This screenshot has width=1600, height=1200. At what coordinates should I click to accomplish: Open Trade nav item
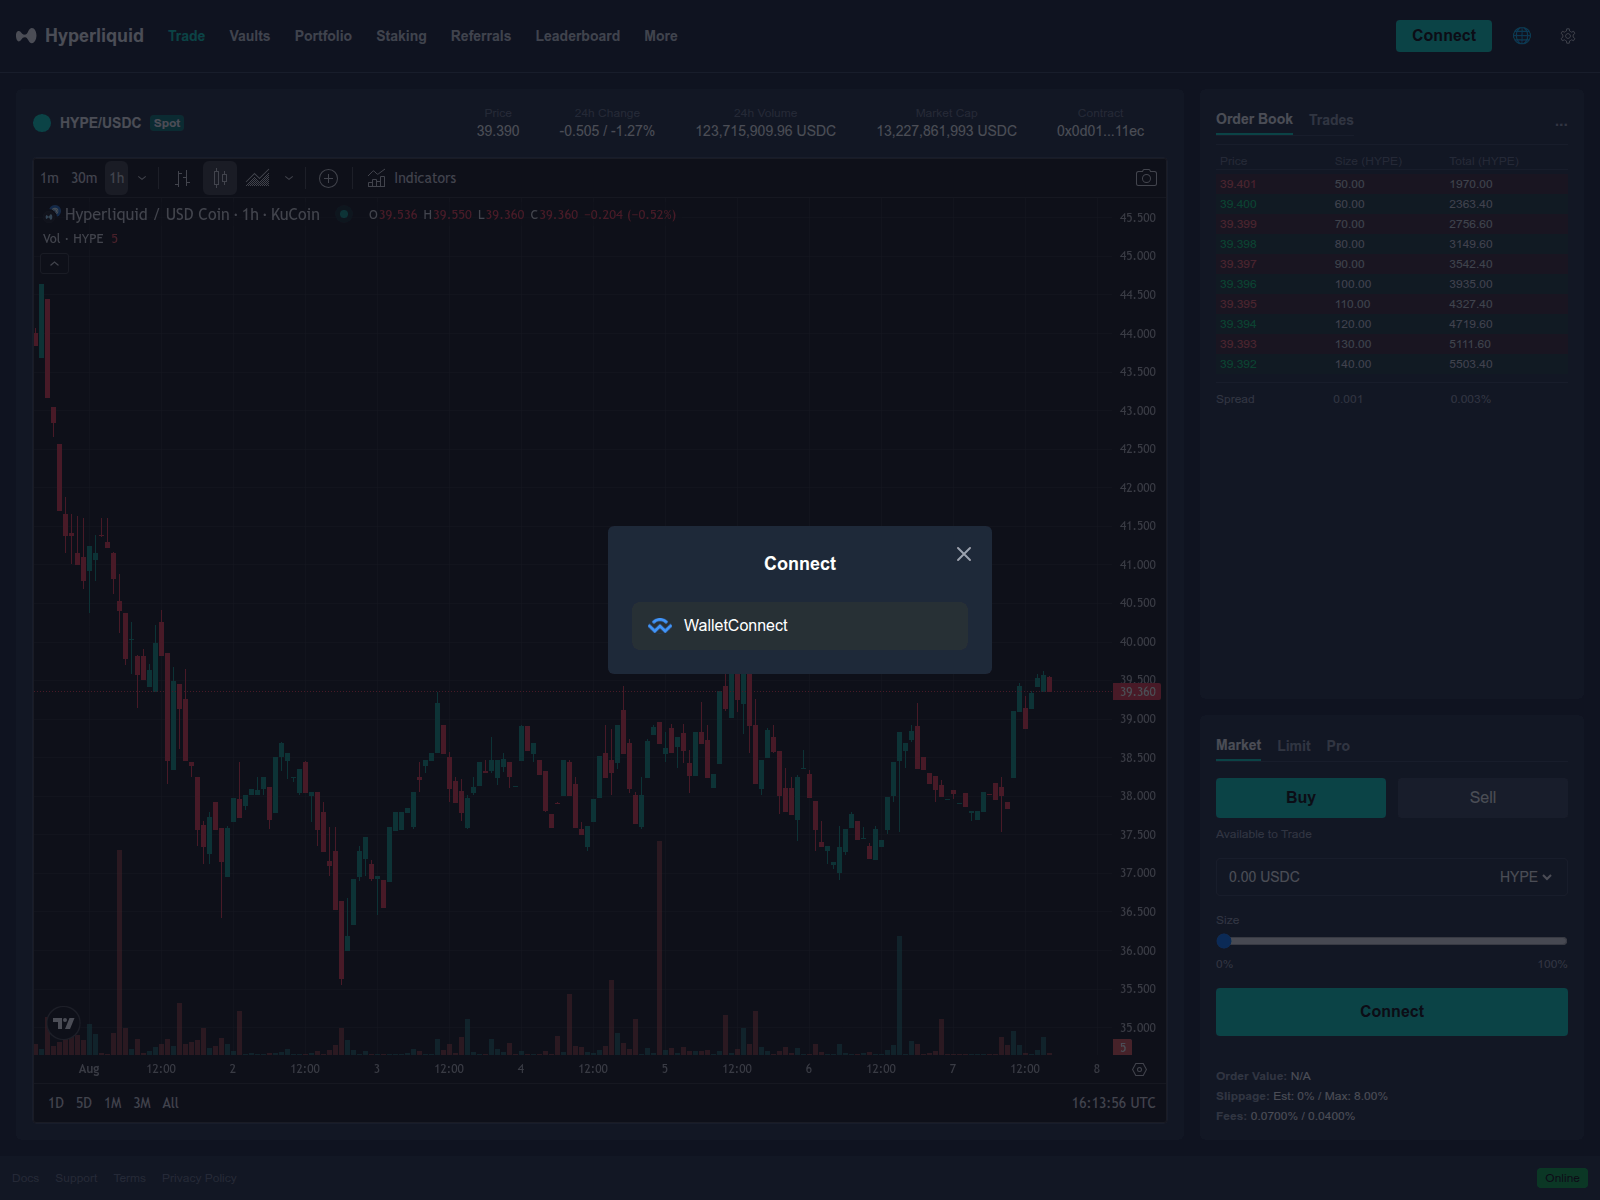click(186, 36)
